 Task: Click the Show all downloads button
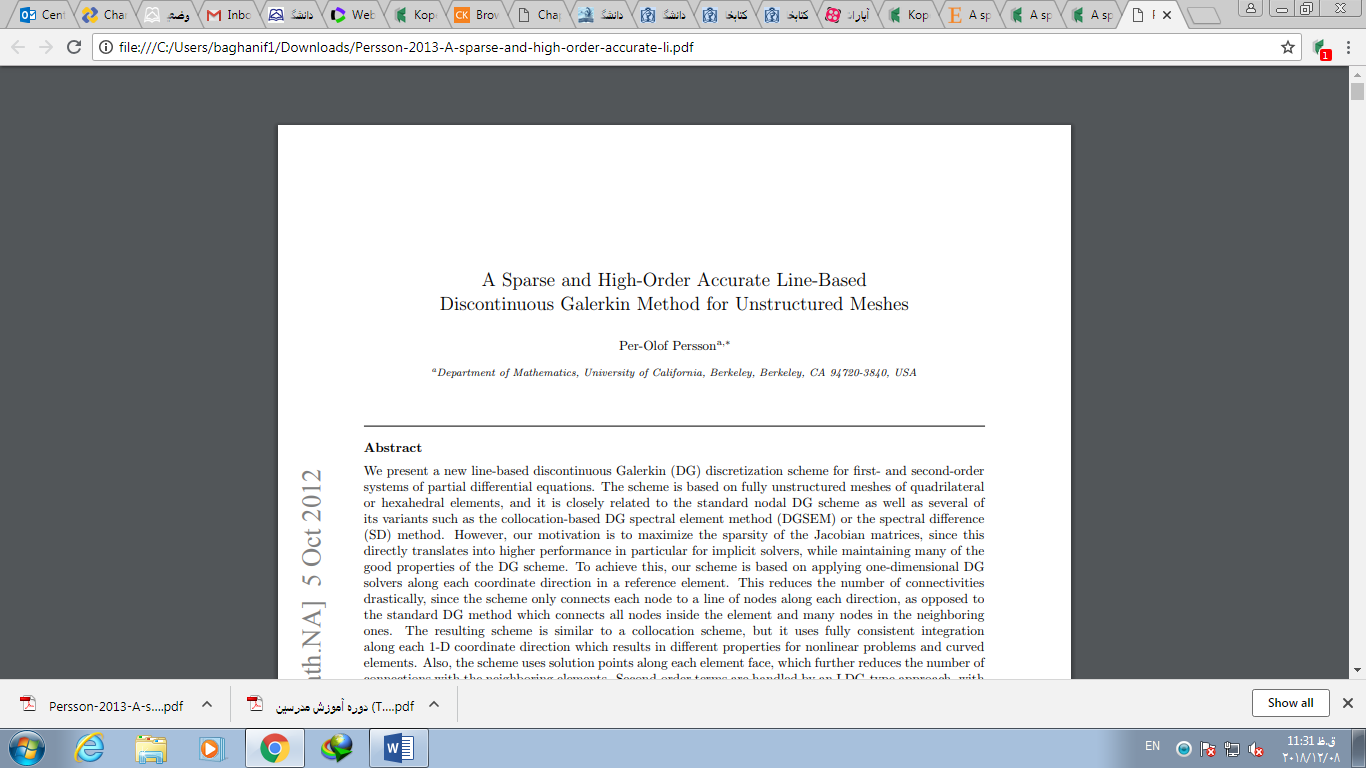(x=1290, y=703)
